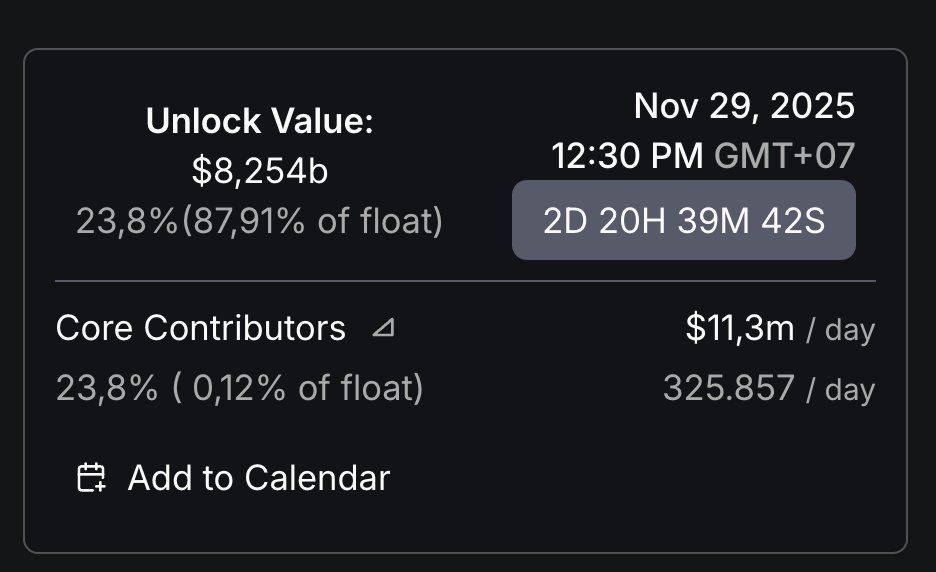Screen dimensions: 936x572
Task: Click the 12:30 PM time text
Action: point(627,156)
